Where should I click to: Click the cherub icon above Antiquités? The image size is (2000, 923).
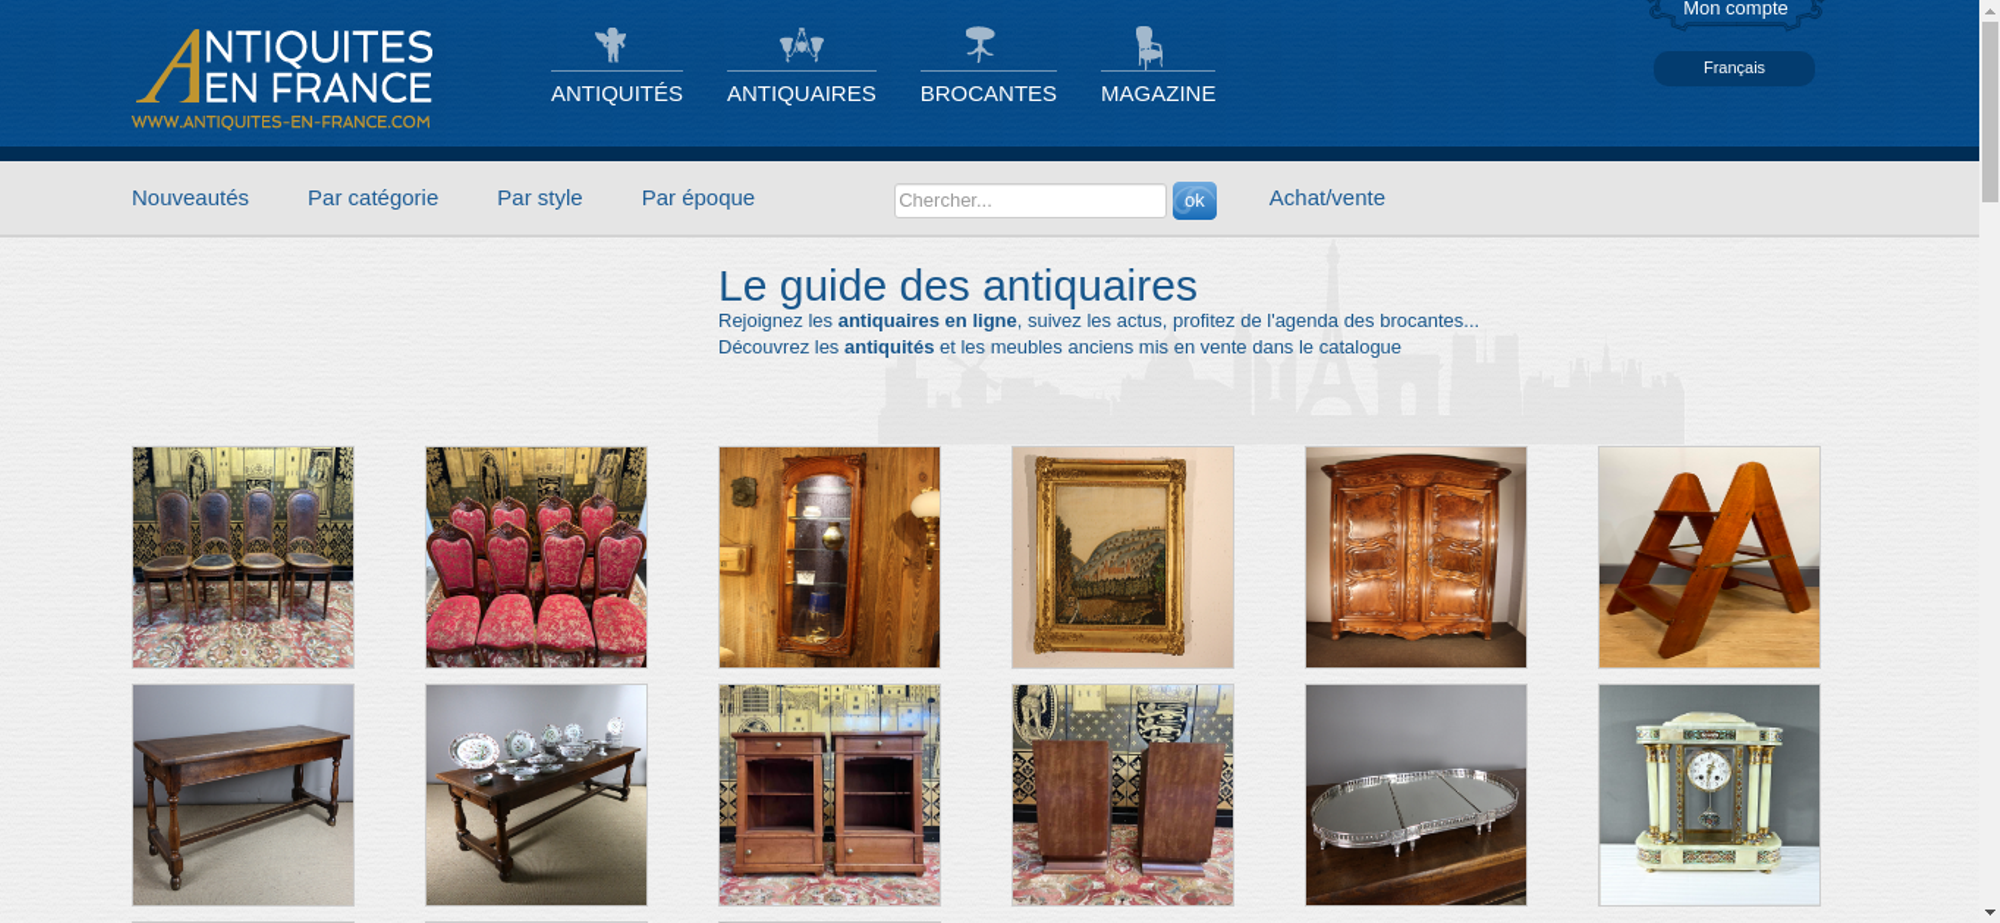coord(611,45)
